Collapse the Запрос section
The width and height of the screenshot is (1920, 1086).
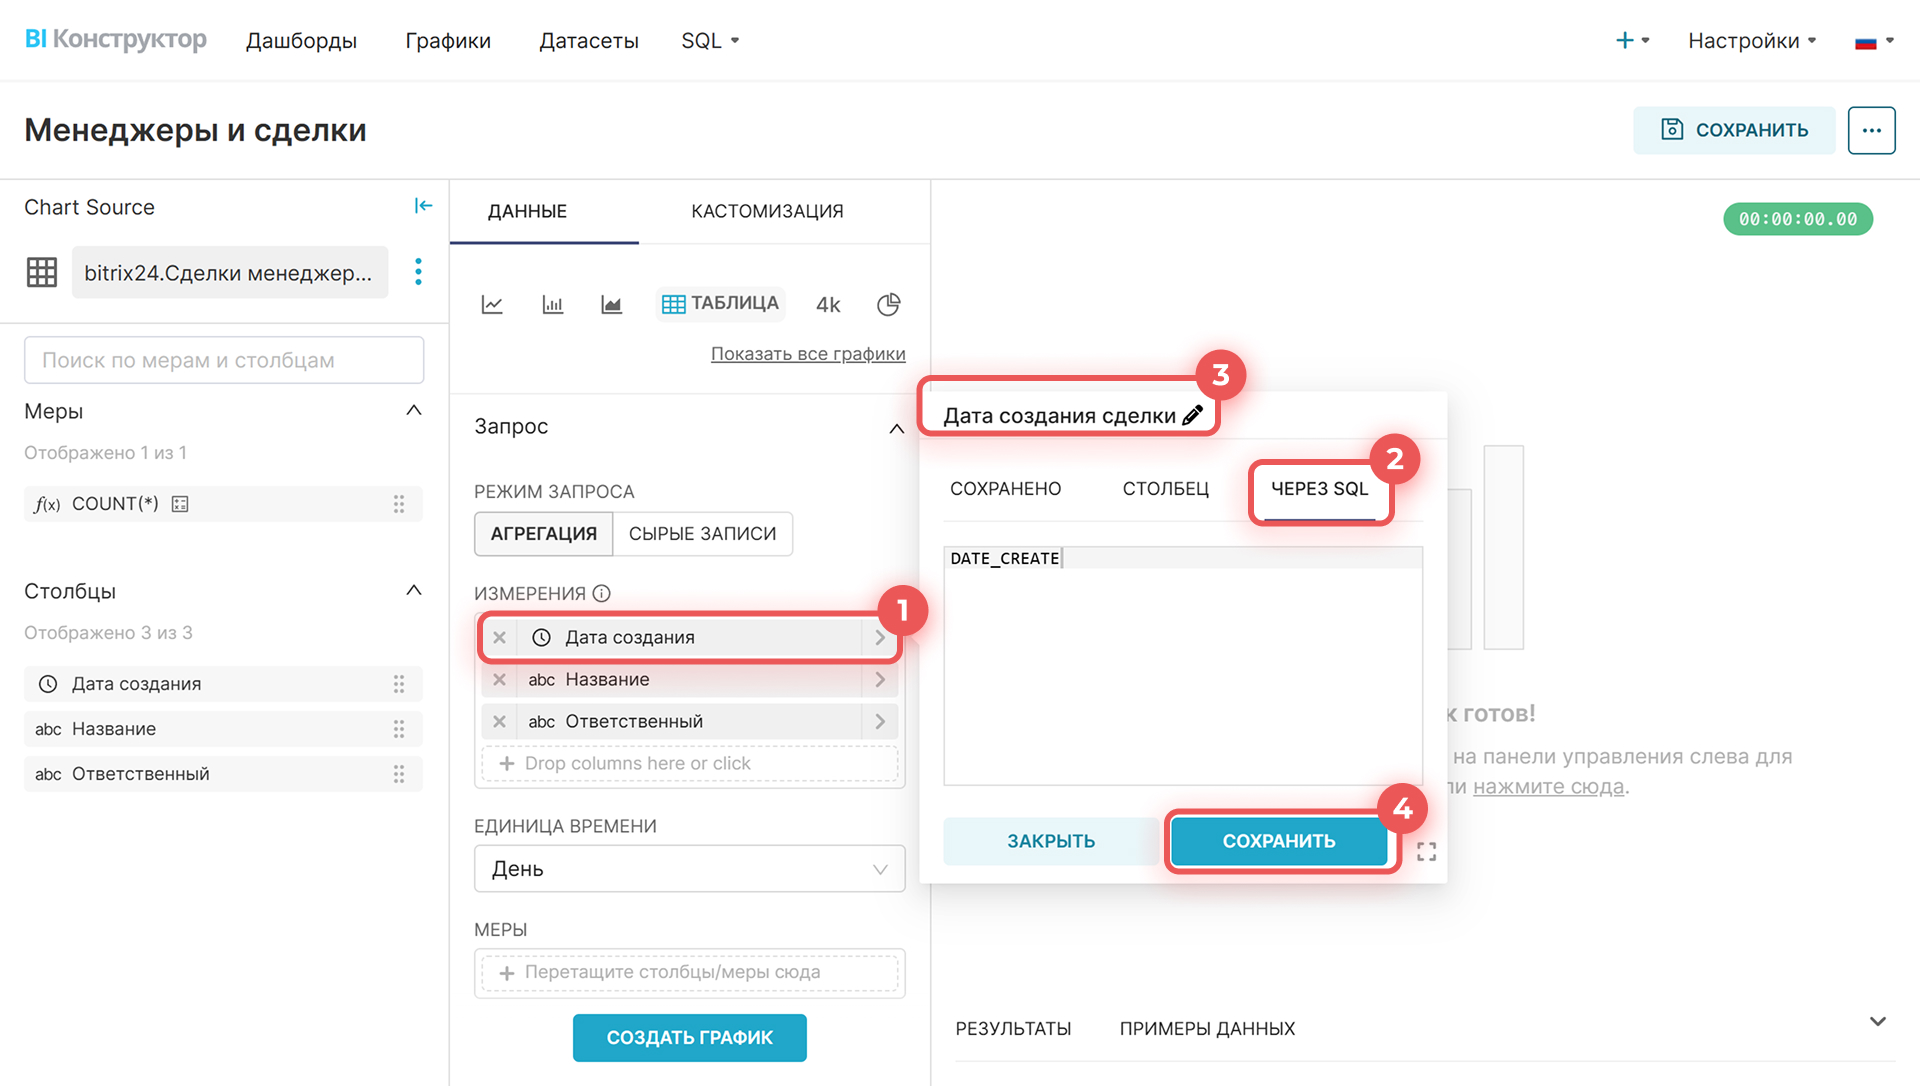coord(896,428)
